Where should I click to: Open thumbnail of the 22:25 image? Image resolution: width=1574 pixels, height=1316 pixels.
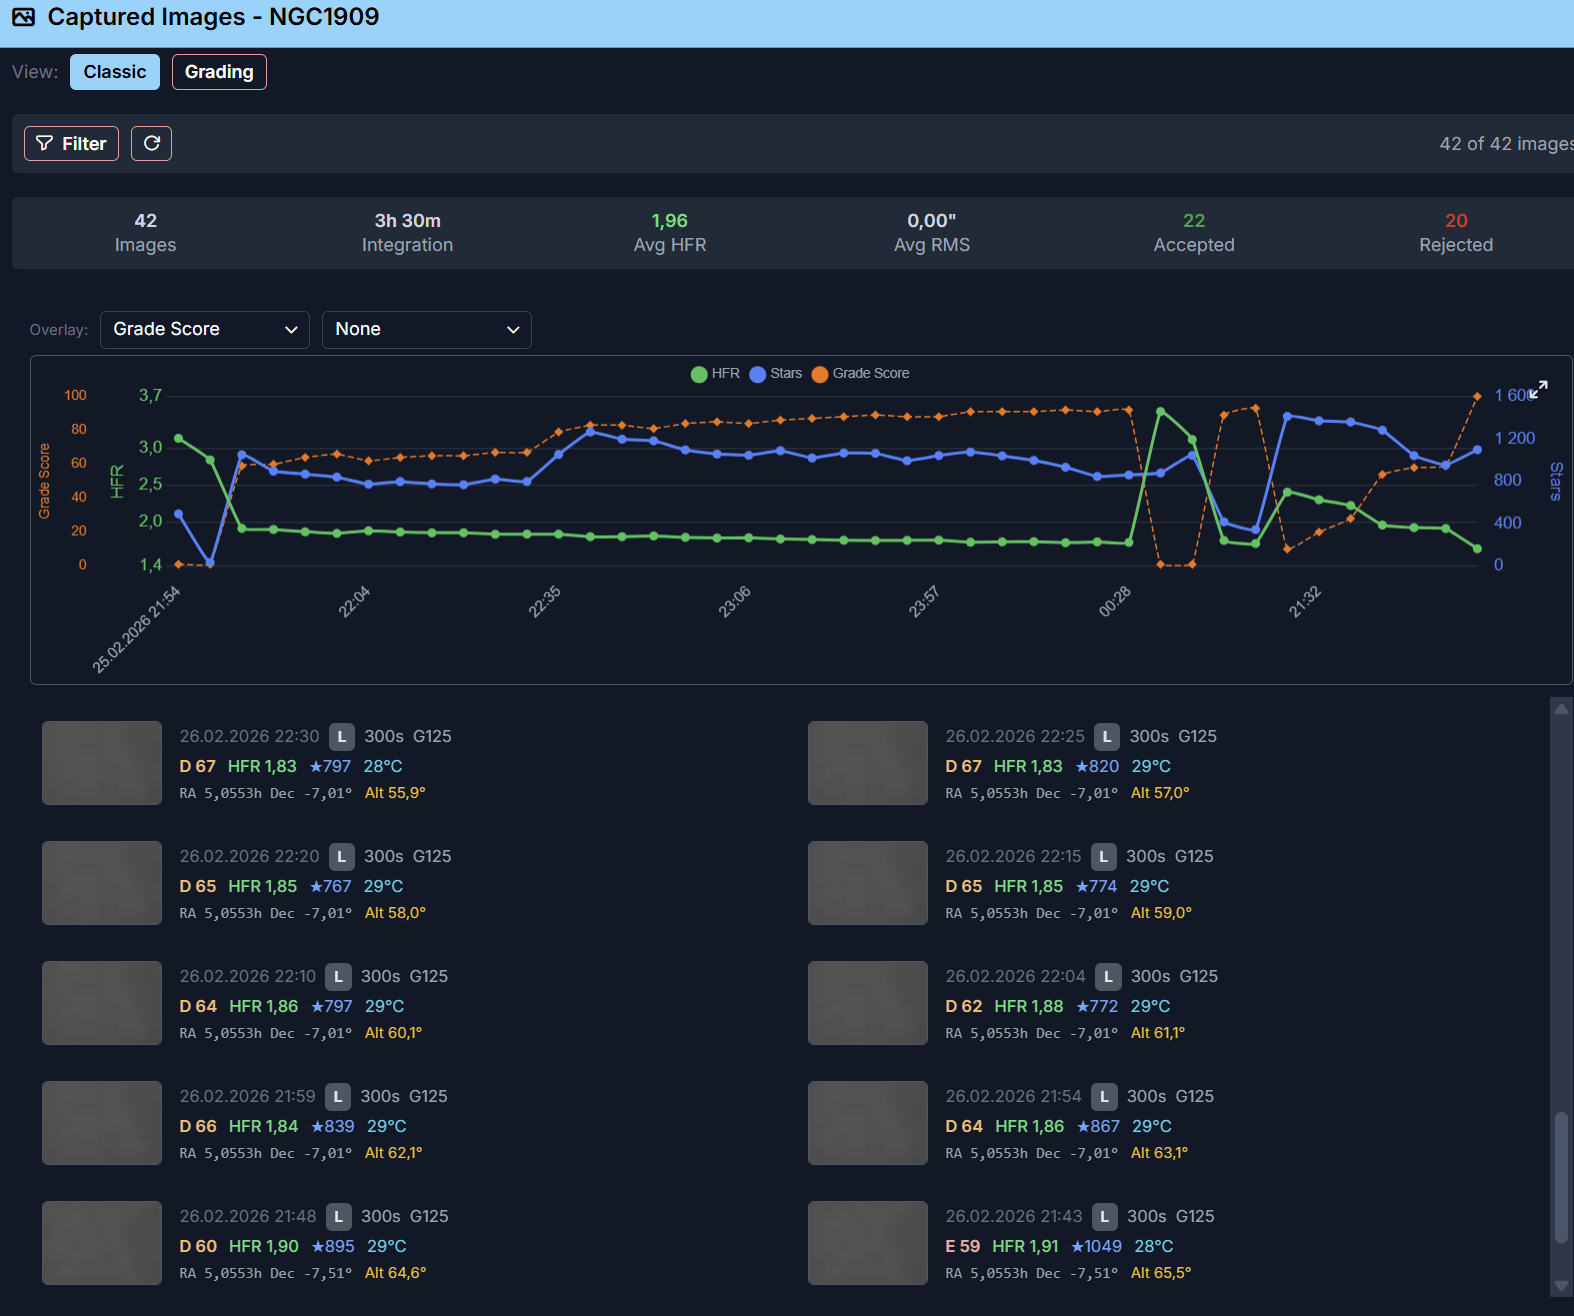click(867, 763)
